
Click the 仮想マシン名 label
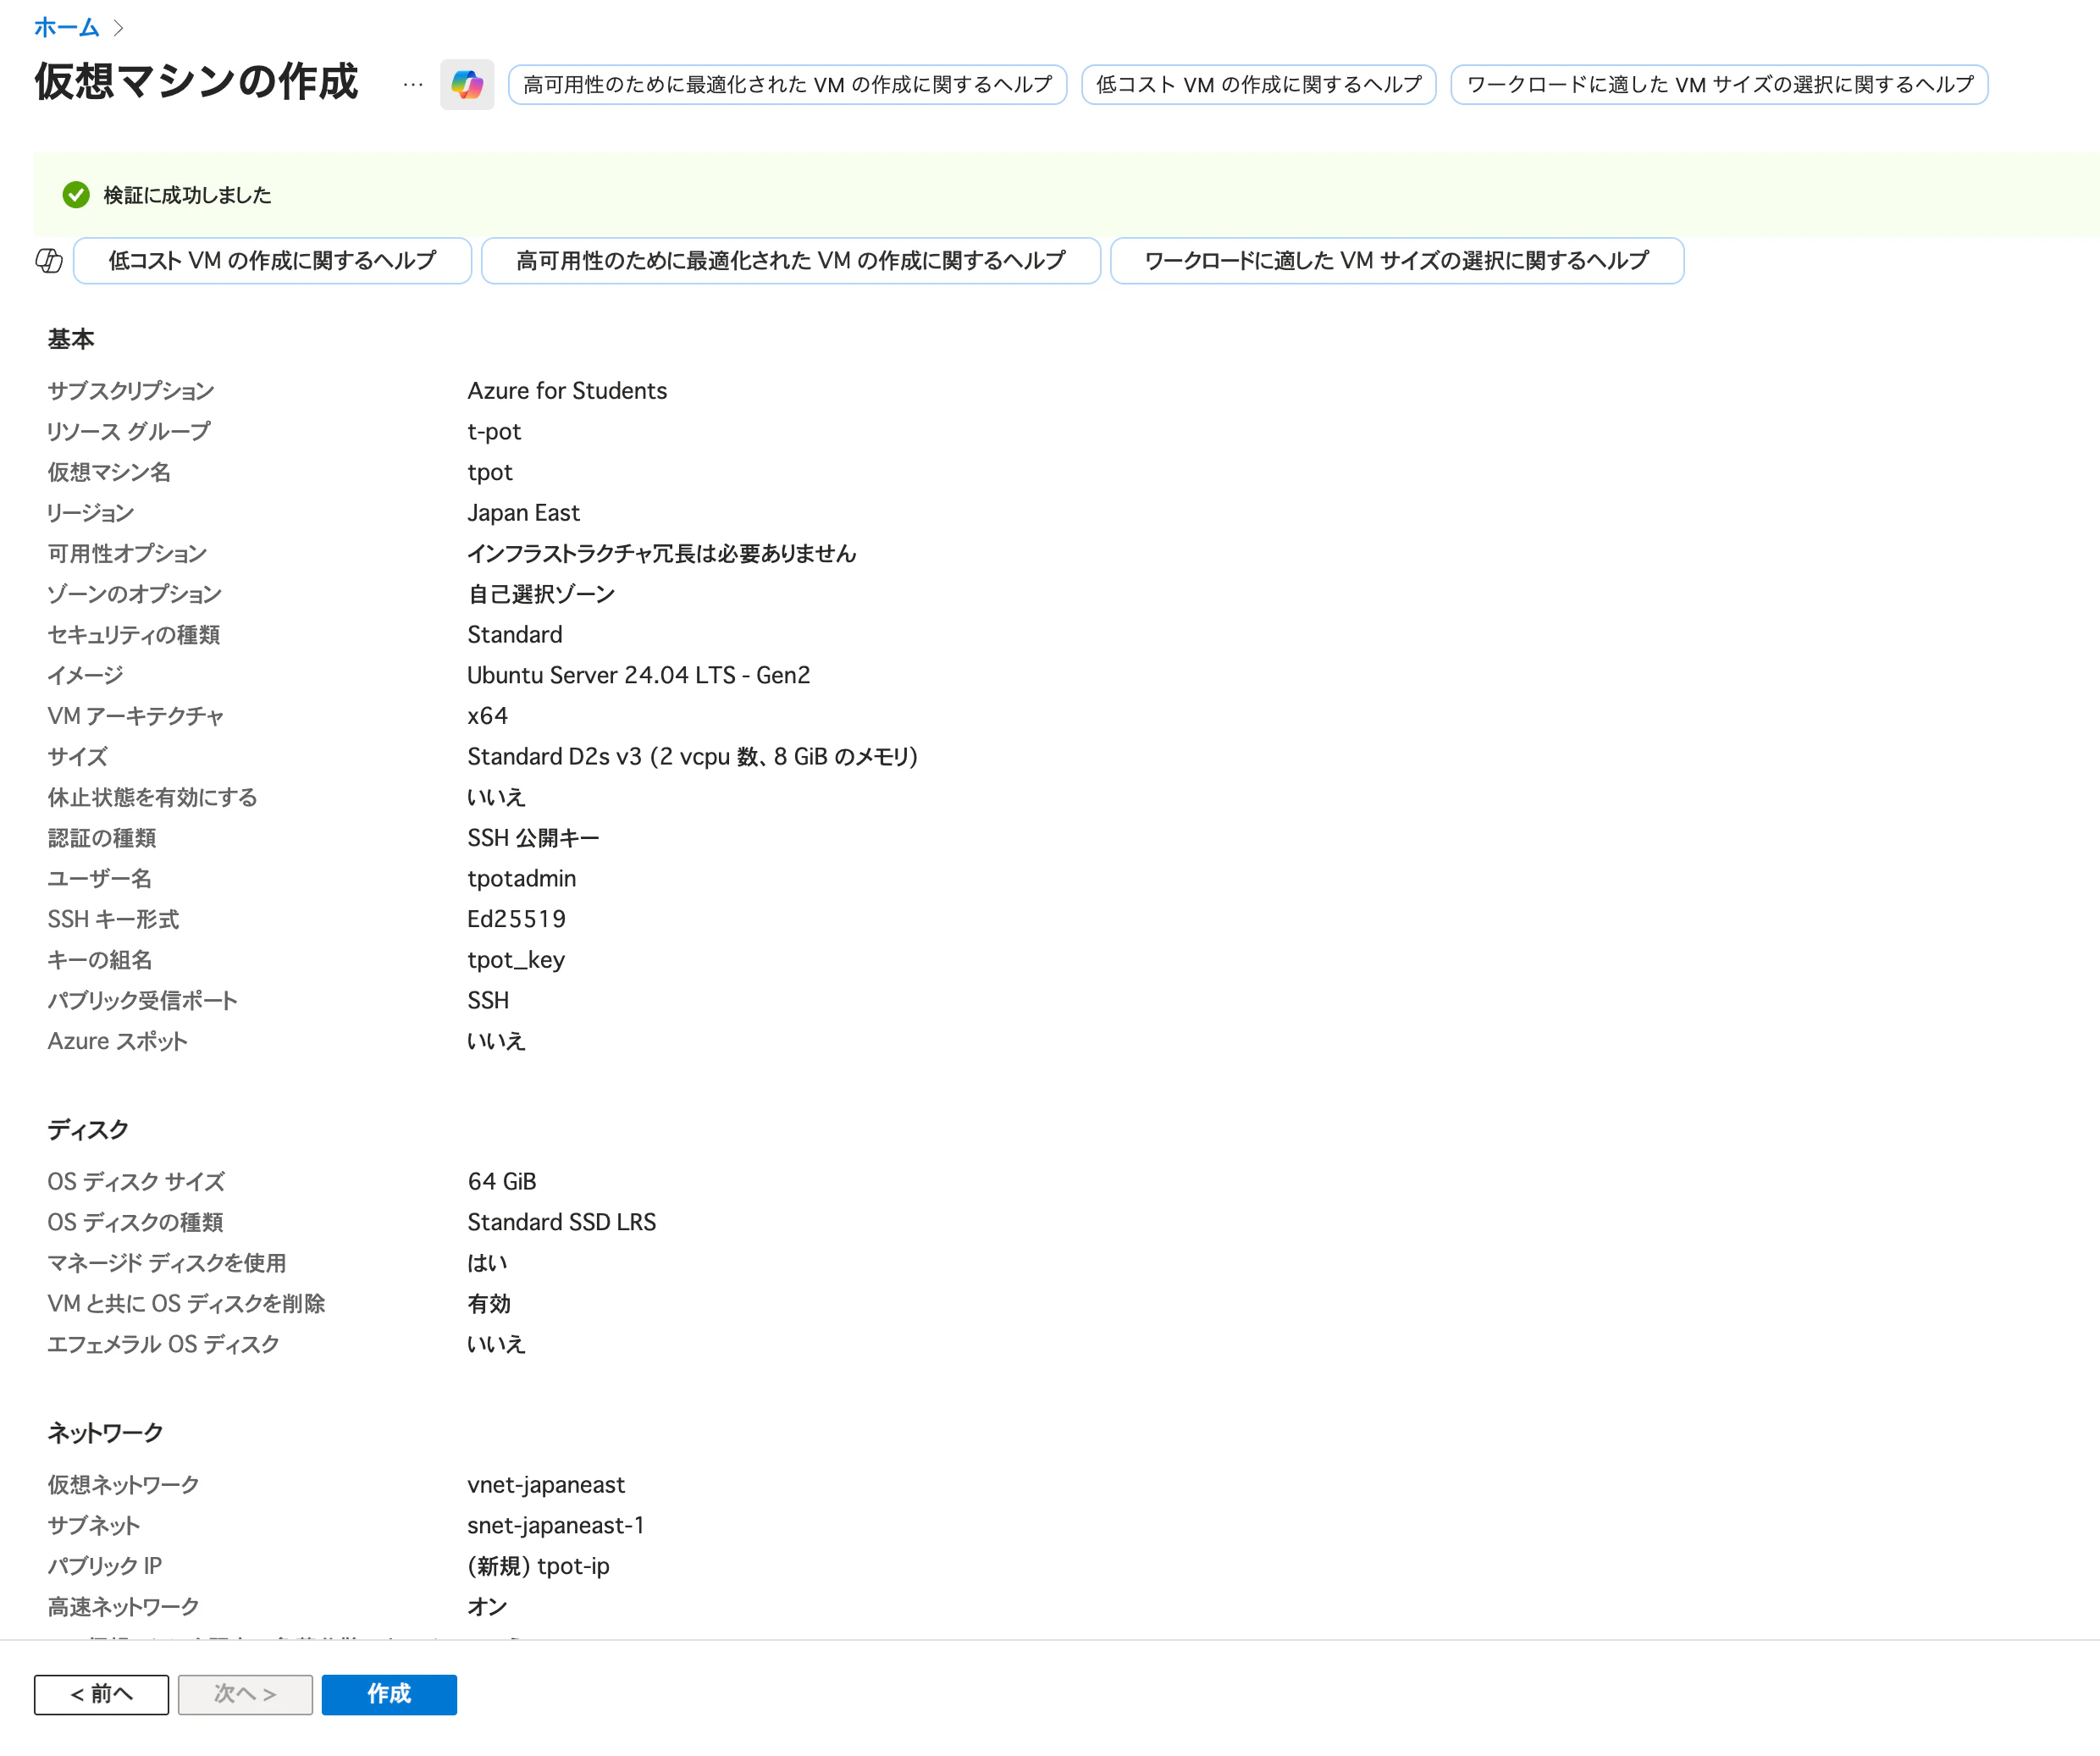(109, 472)
